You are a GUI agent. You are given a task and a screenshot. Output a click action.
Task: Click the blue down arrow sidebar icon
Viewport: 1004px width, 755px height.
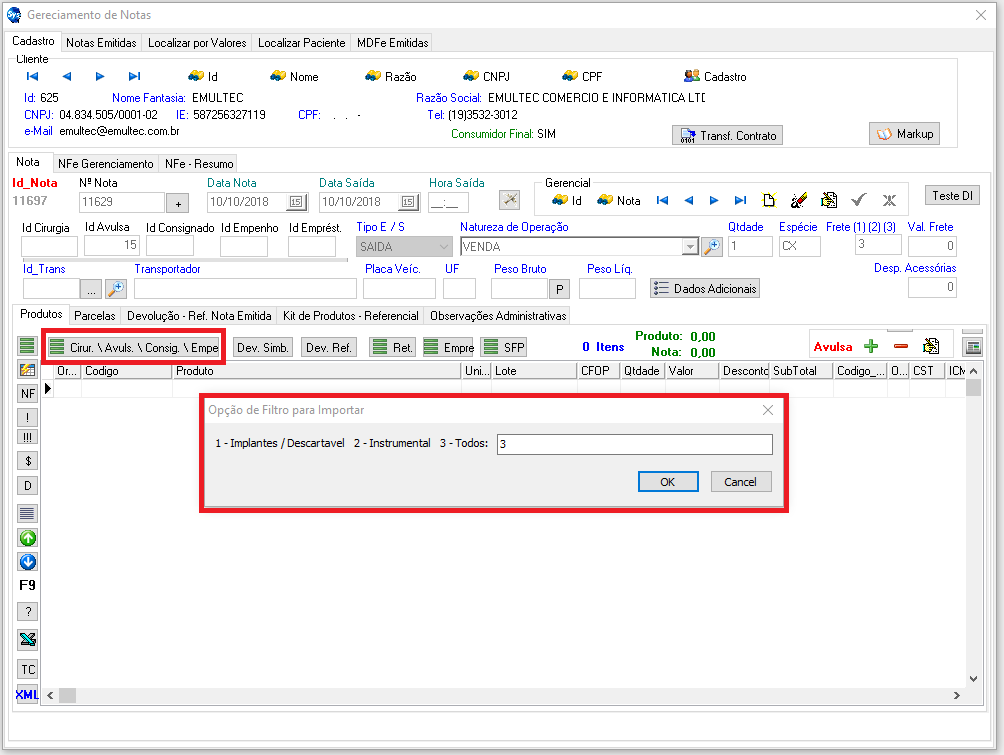point(28,562)
